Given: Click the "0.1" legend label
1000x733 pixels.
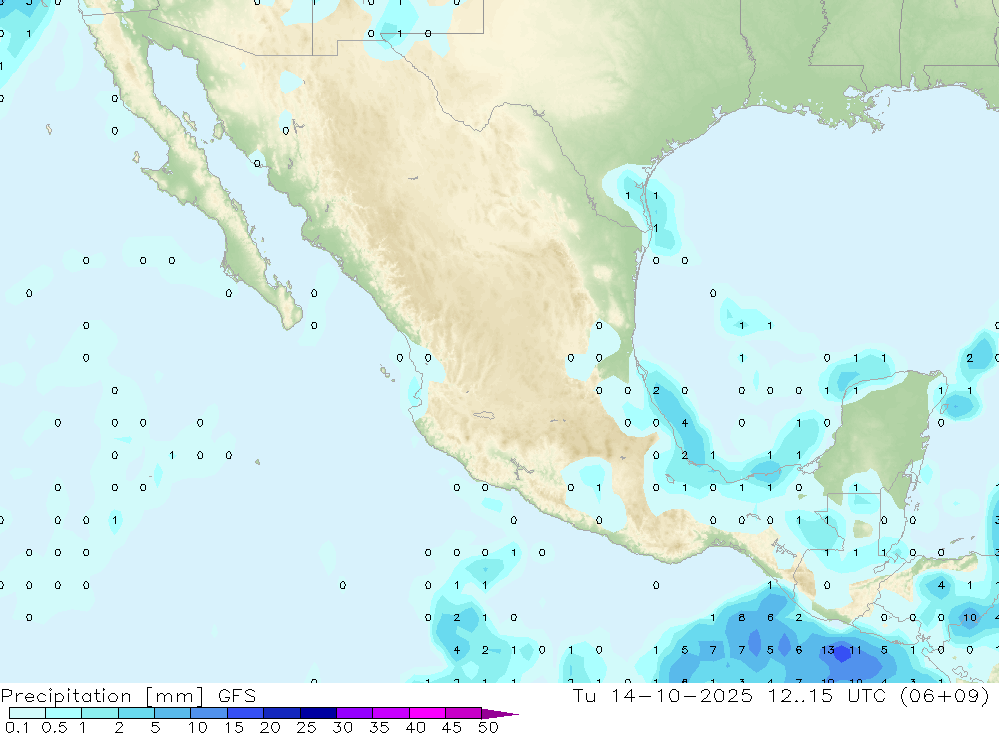Looking at the screenshot, I should [x=17, y=727].
